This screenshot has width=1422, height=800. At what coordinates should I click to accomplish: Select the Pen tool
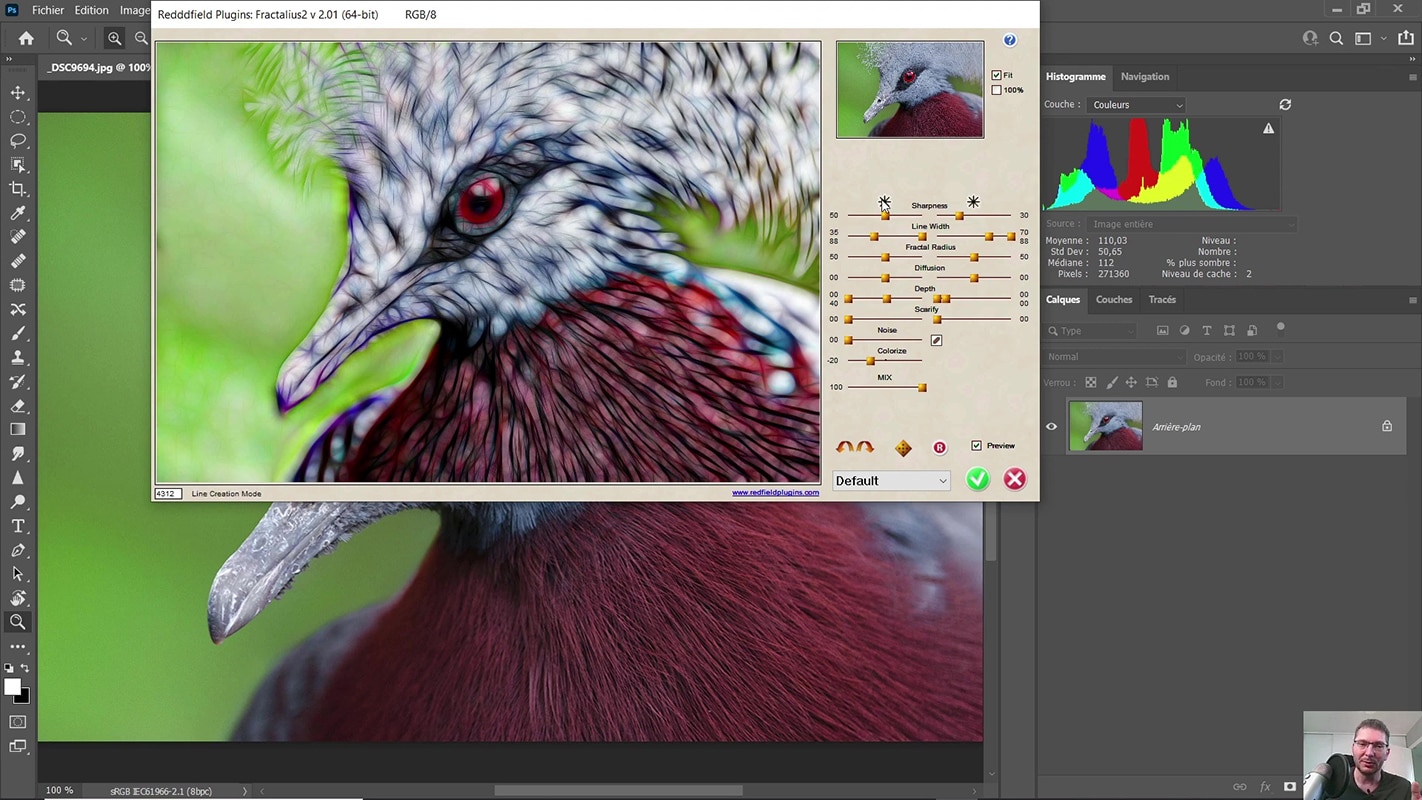click(18, 550)
